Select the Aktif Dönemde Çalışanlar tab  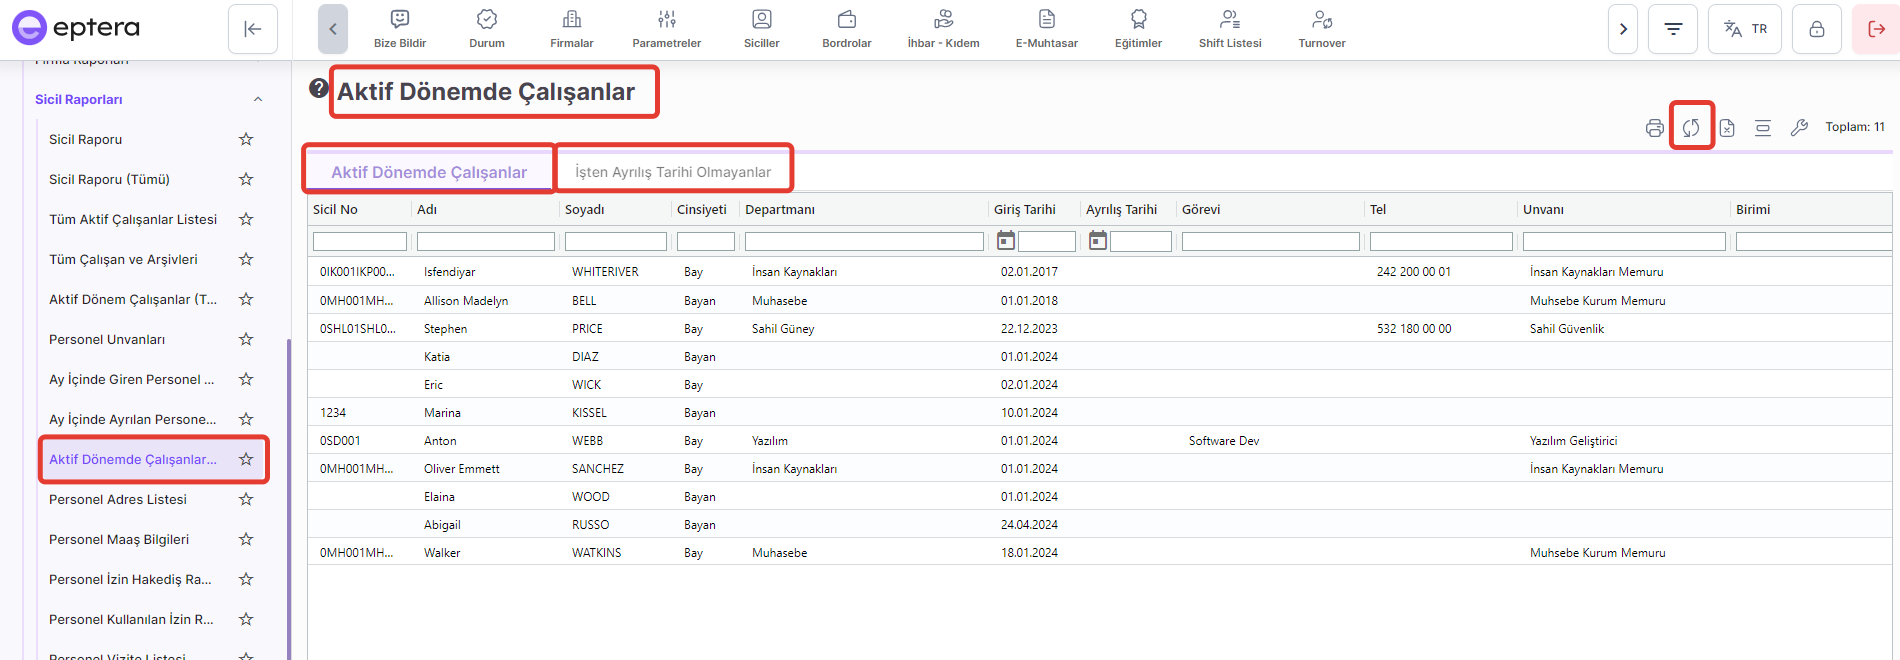[x=429, y=172]
